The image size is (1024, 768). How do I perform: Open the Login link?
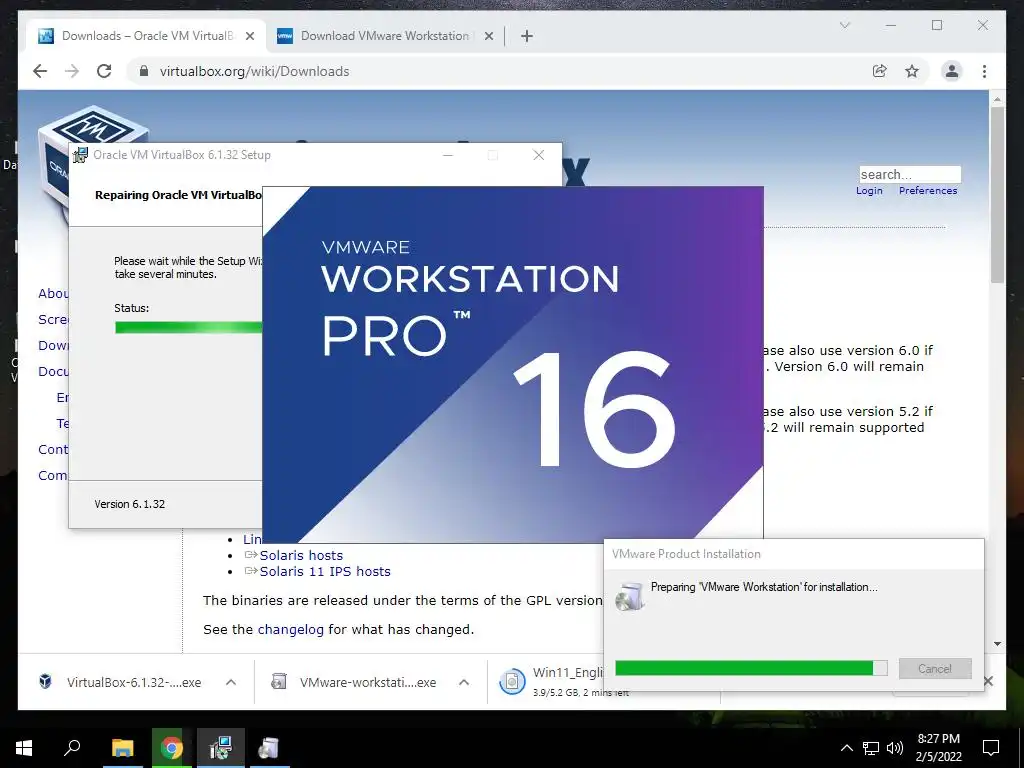pos(869,191)
